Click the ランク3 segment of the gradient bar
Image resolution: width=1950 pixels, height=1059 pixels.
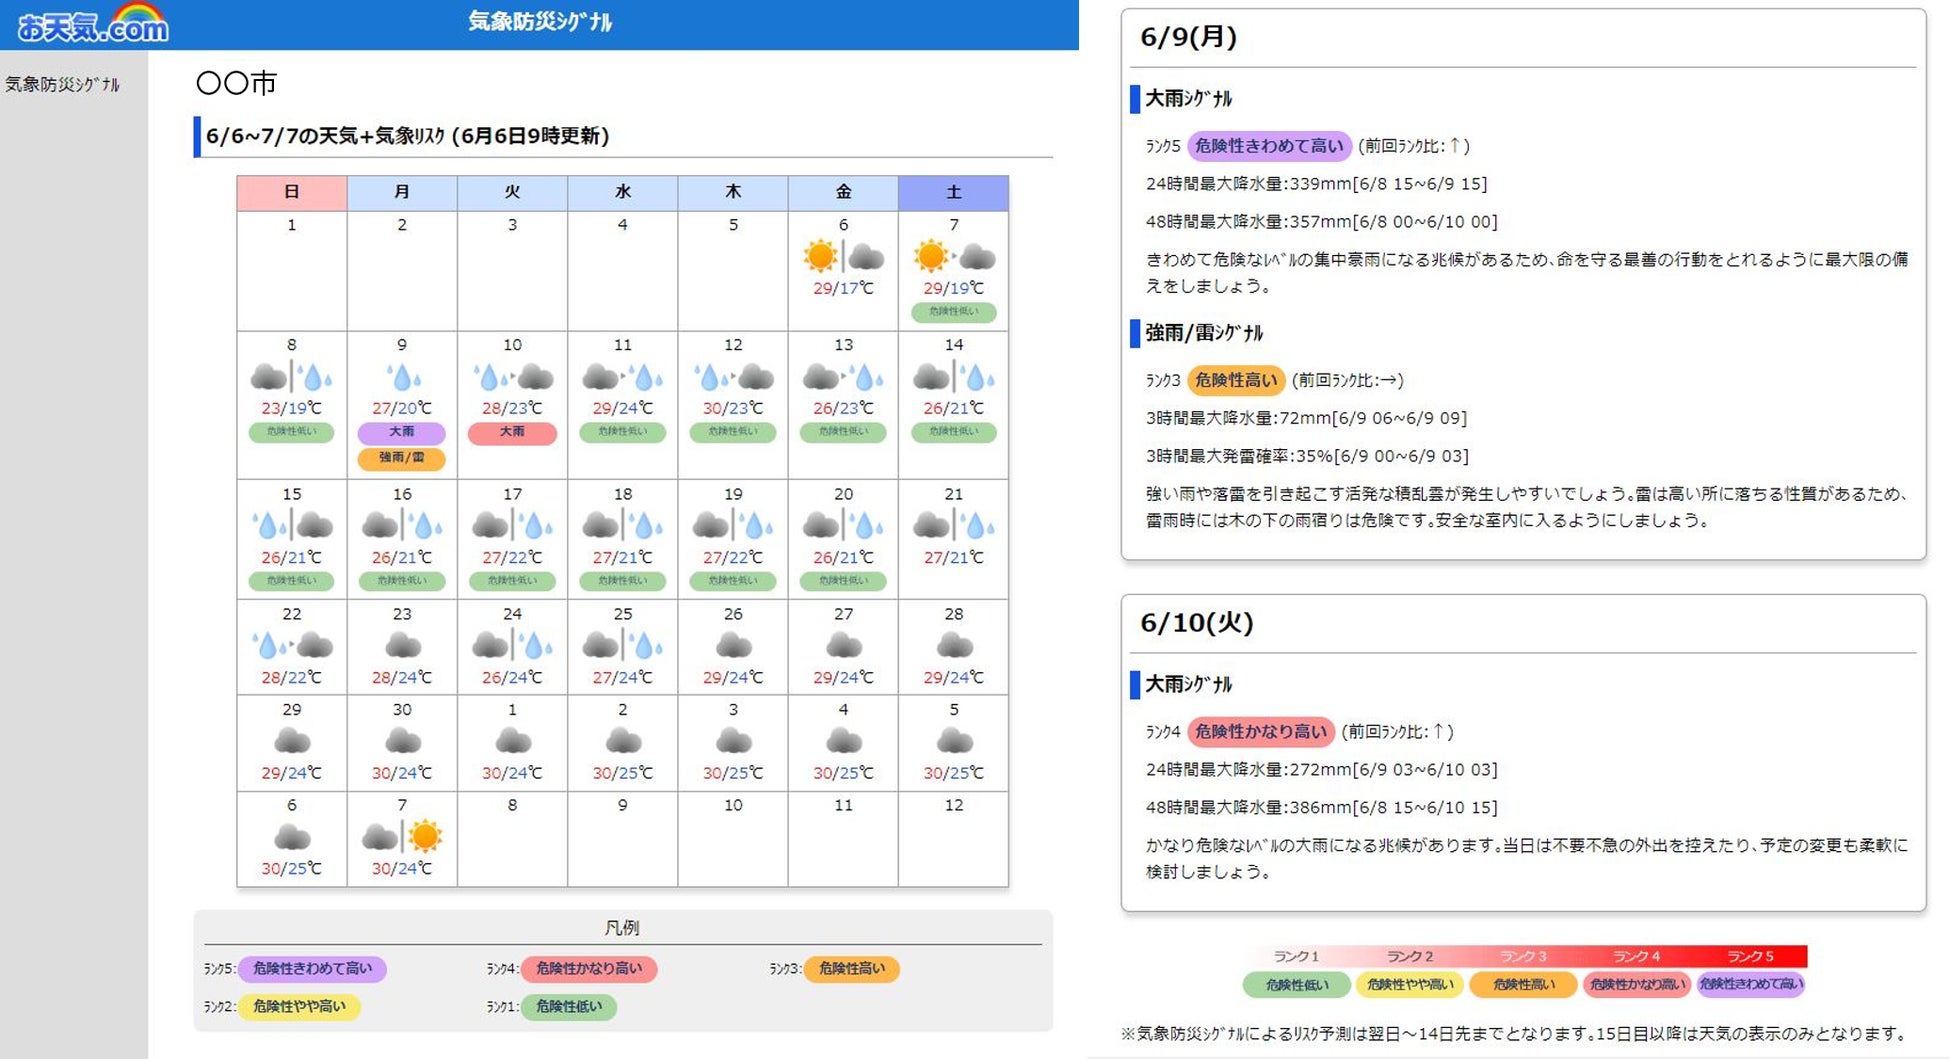[x=1524, y=957]
